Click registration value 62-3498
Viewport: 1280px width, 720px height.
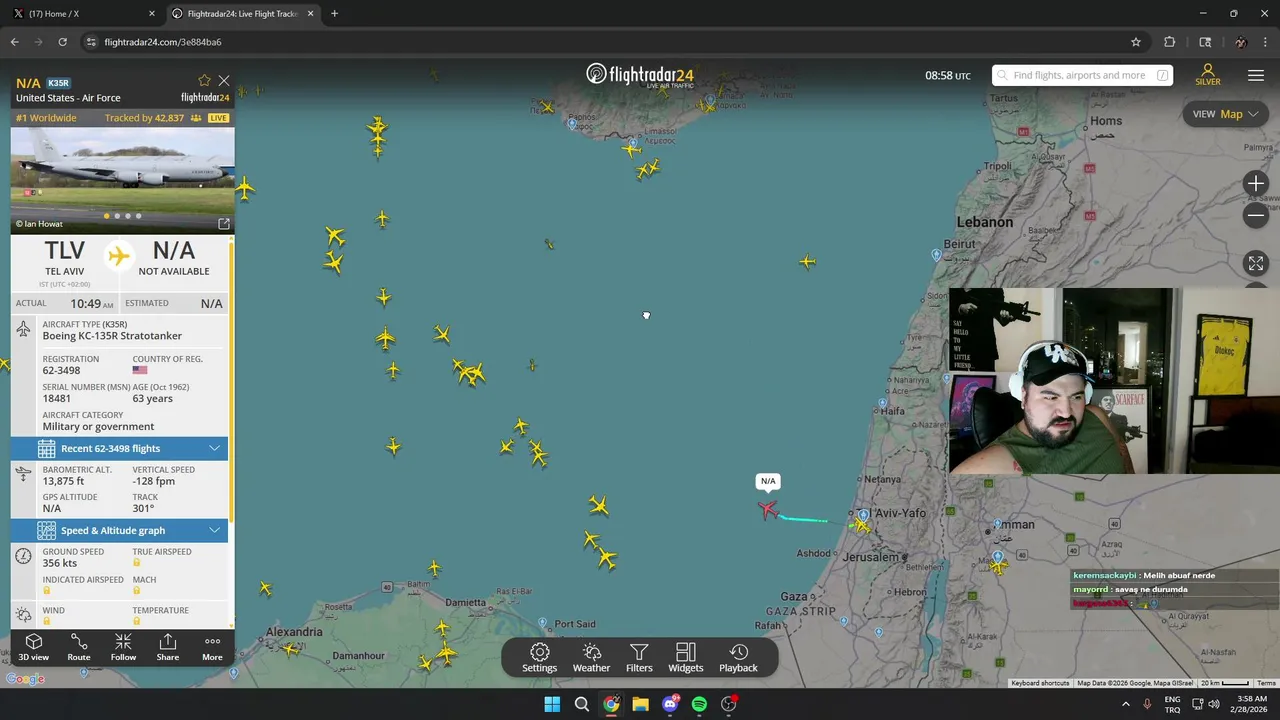[x=61, y=371]
